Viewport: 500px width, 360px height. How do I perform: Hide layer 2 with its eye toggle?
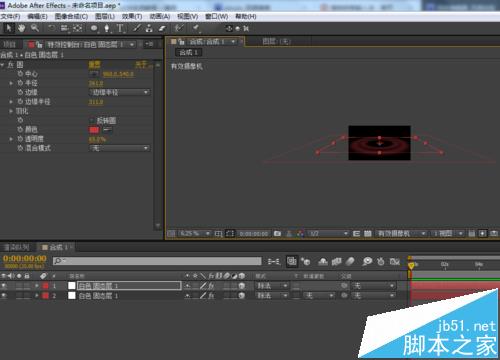click(x=4, y=295)
